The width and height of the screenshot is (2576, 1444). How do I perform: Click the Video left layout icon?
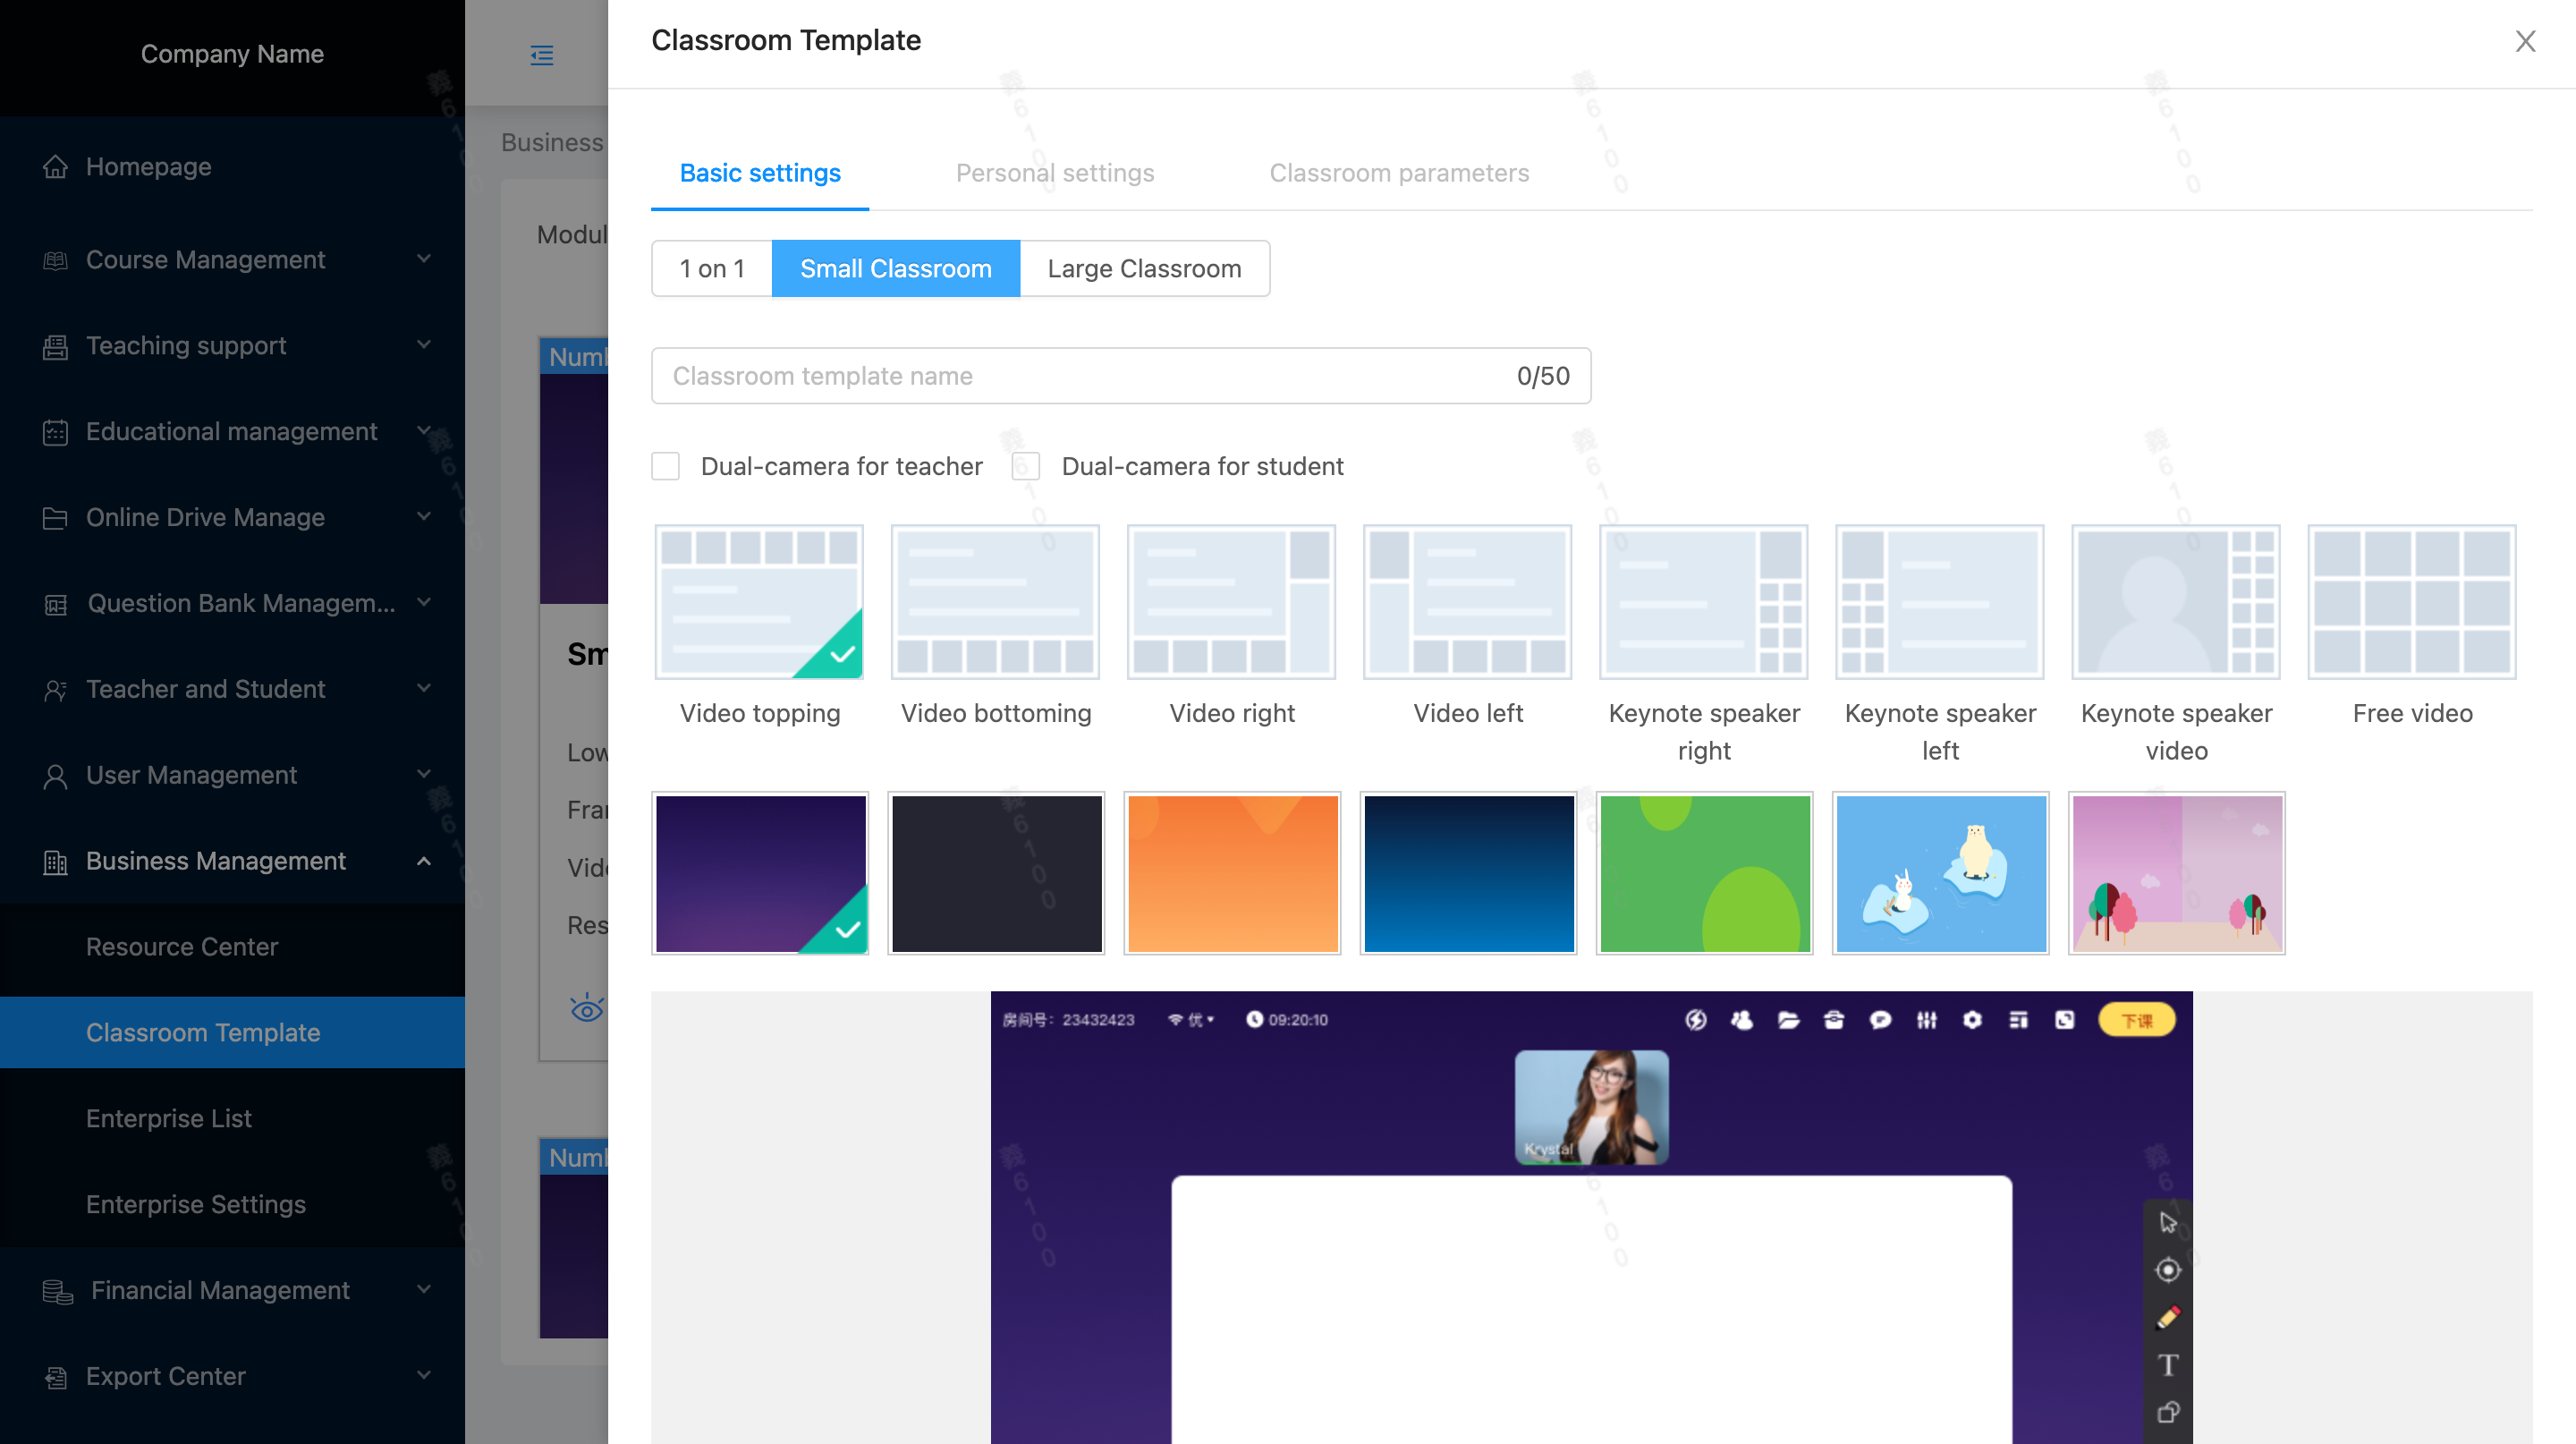pyautogui.click(x=1467, y=602)
